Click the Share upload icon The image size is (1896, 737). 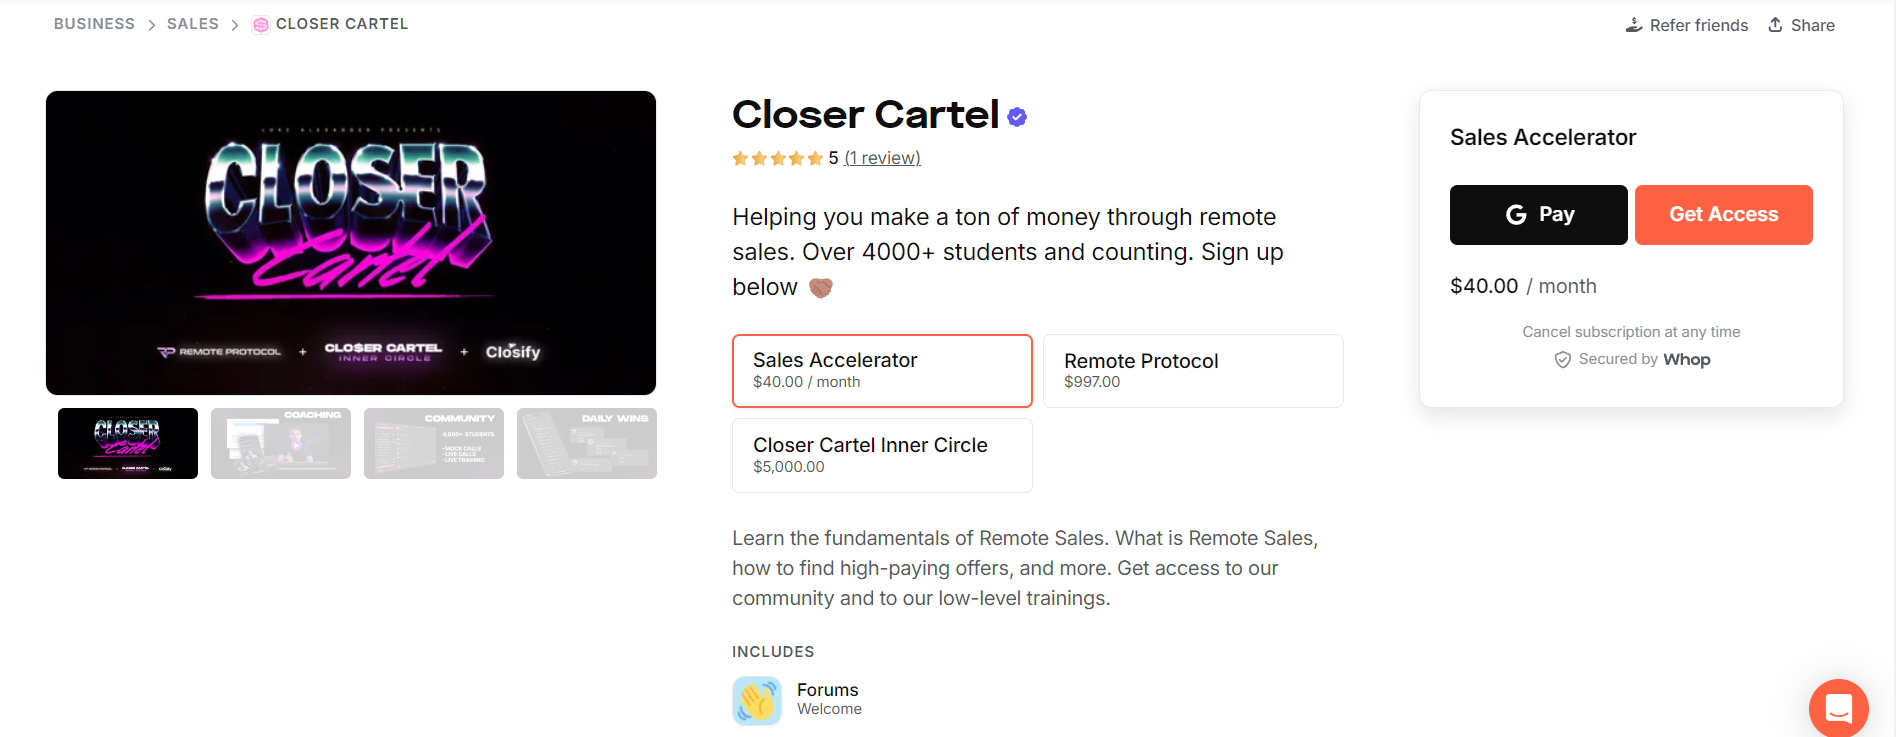pyautogui.click(x=1775, y=23)
